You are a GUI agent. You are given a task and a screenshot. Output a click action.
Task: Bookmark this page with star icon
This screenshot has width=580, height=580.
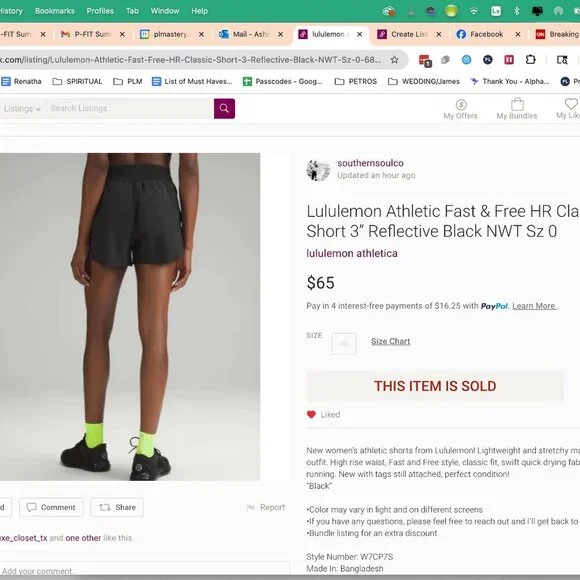[x=395, y=60]
